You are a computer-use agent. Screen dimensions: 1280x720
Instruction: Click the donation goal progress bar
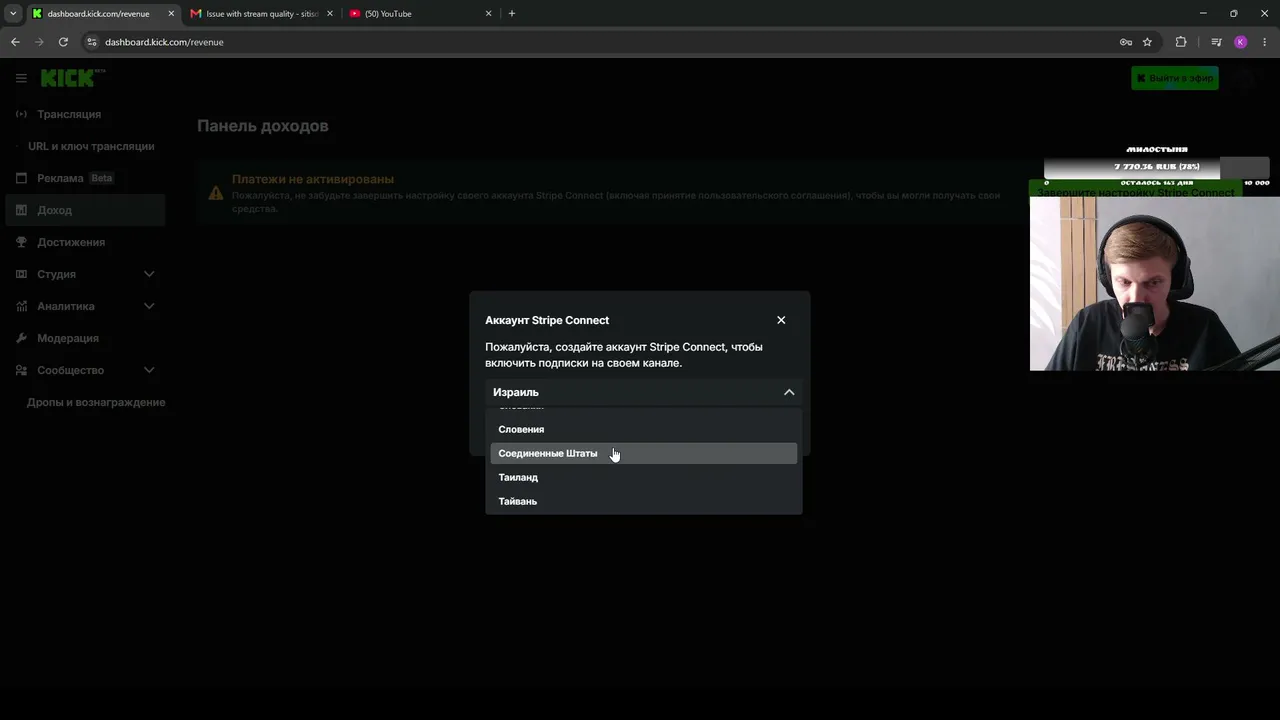1157,167
